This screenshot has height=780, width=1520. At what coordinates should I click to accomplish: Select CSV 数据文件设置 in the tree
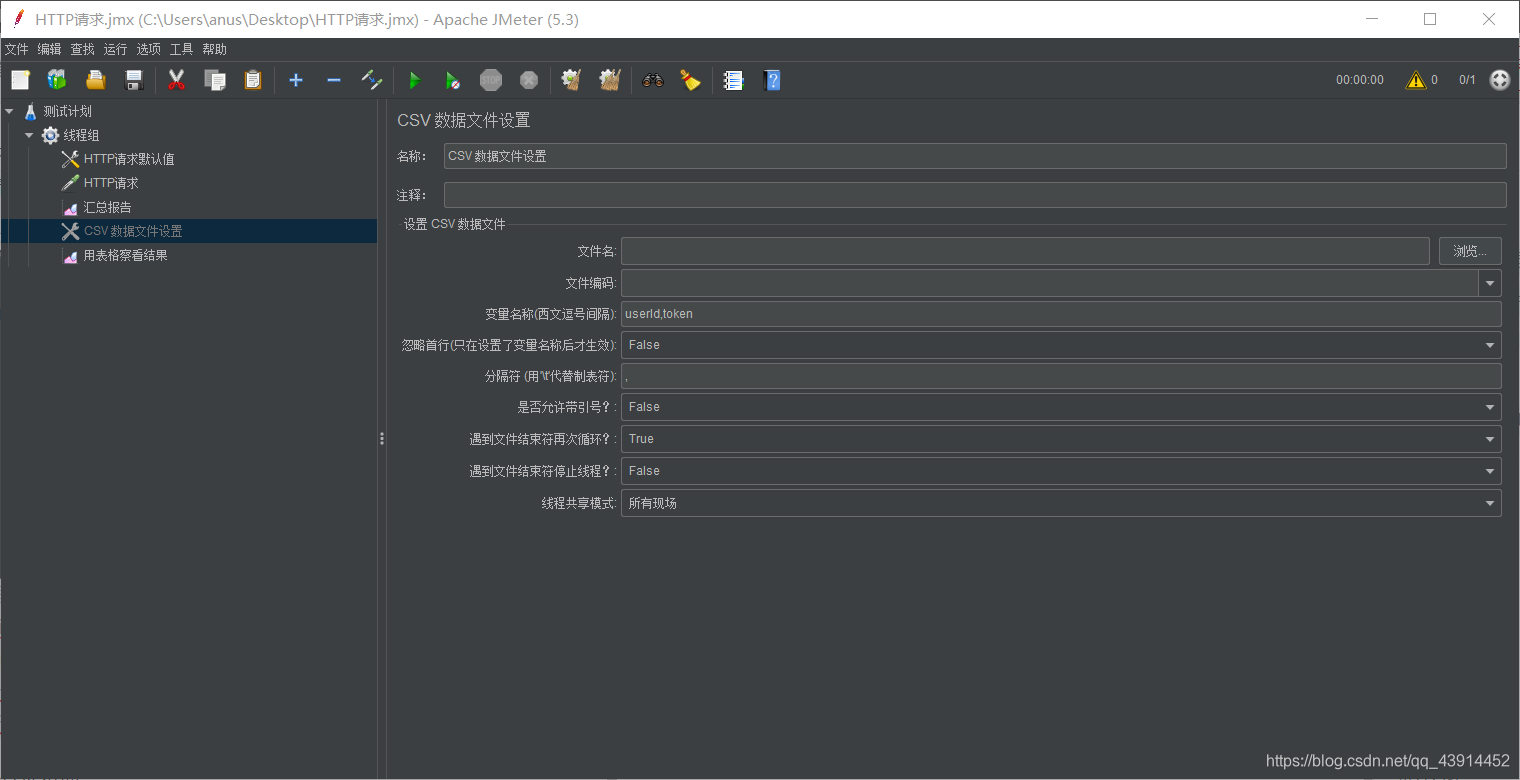[x=133, y=231]
